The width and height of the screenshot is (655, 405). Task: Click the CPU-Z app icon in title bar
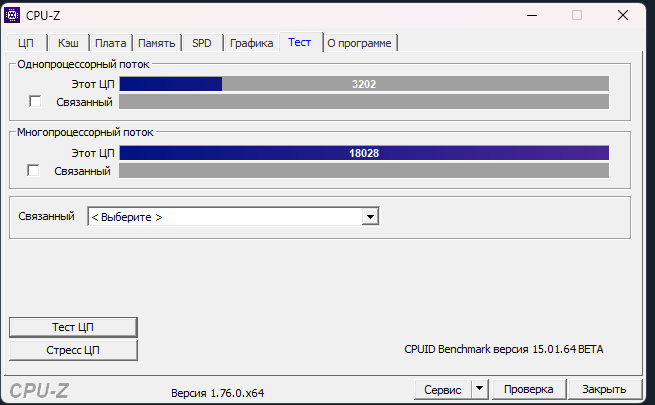pyautogui.click(x=12, y=15)
